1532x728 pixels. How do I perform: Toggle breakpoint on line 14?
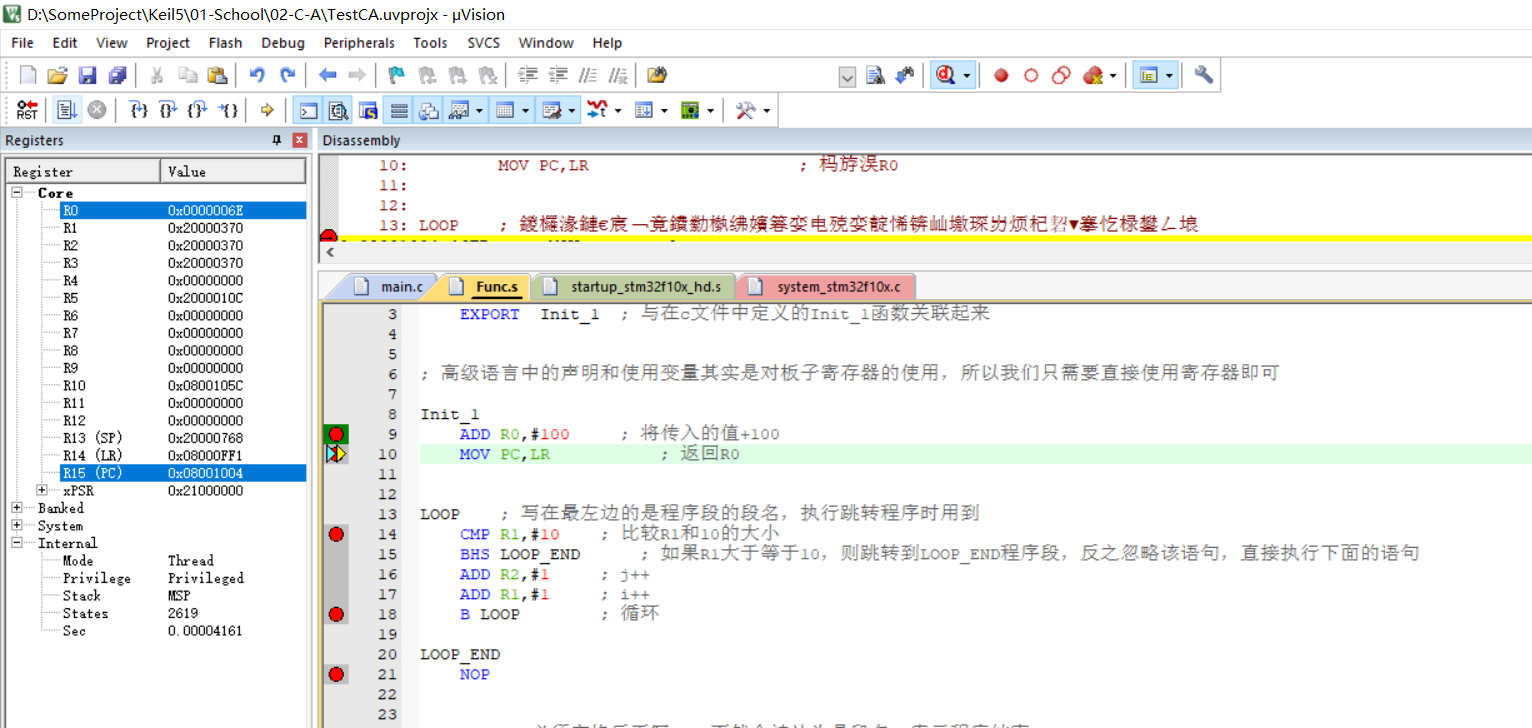[x=336, y=534]
